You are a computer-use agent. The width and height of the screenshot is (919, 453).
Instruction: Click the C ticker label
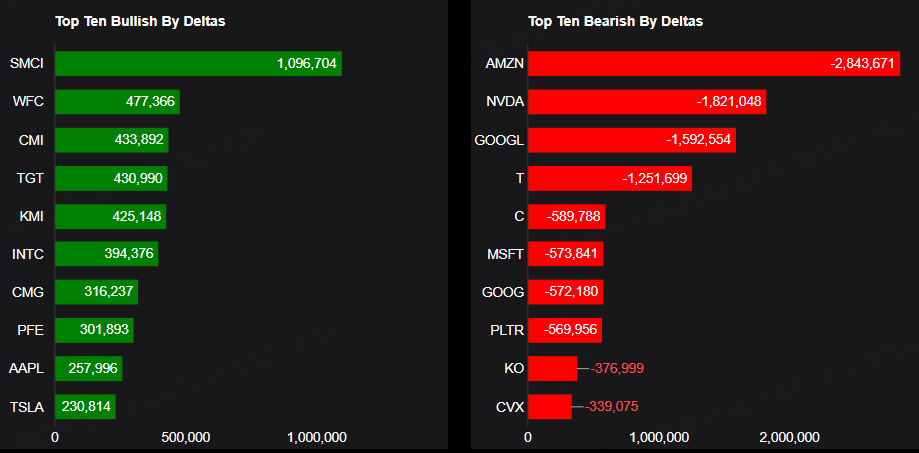click(519, 216)
